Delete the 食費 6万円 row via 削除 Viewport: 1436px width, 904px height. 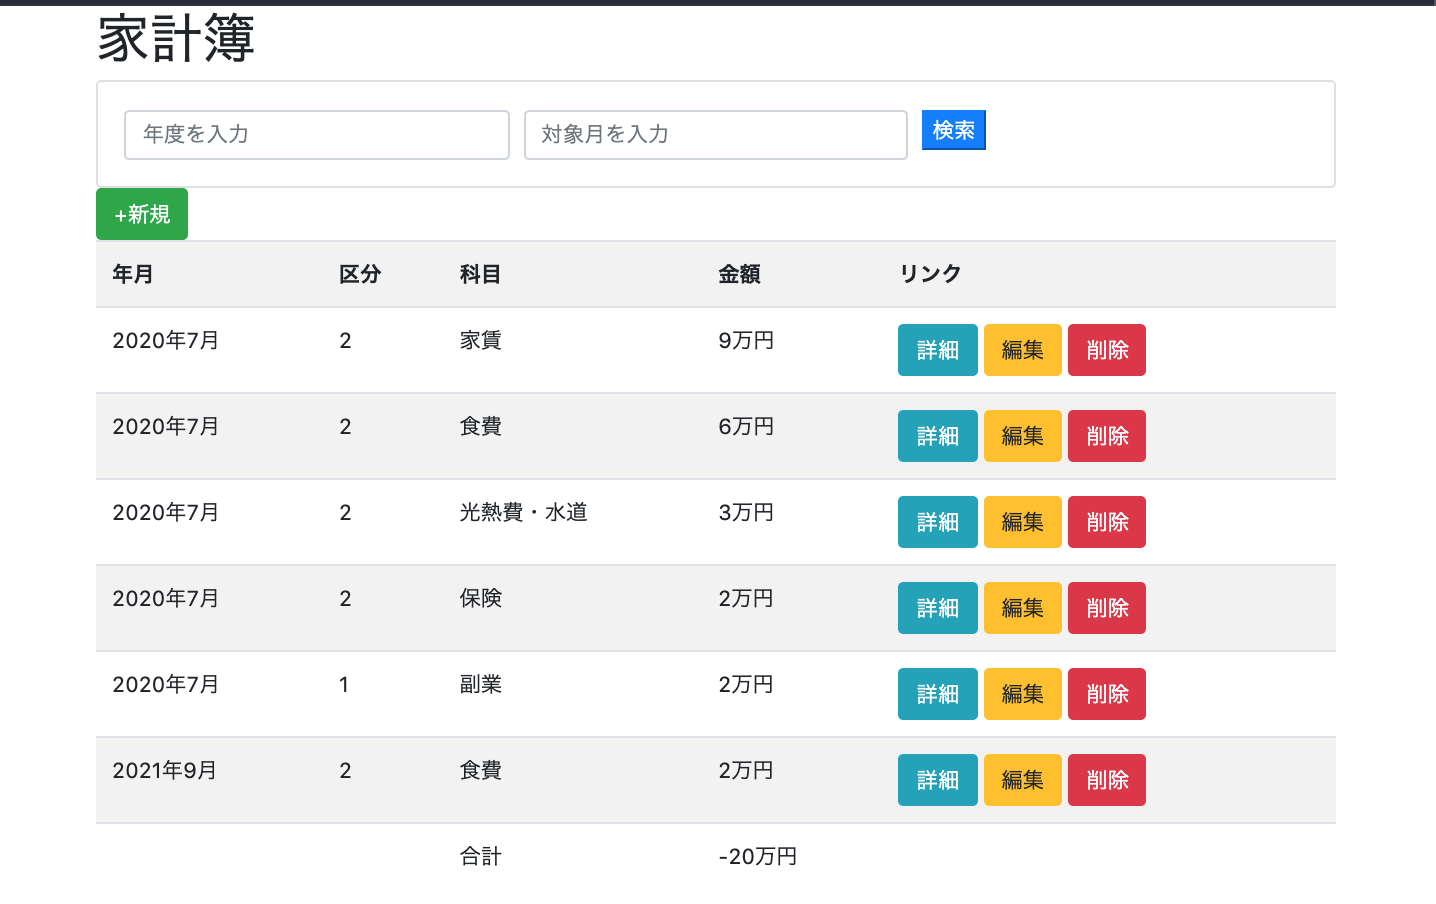click(x=1106, y=436)
